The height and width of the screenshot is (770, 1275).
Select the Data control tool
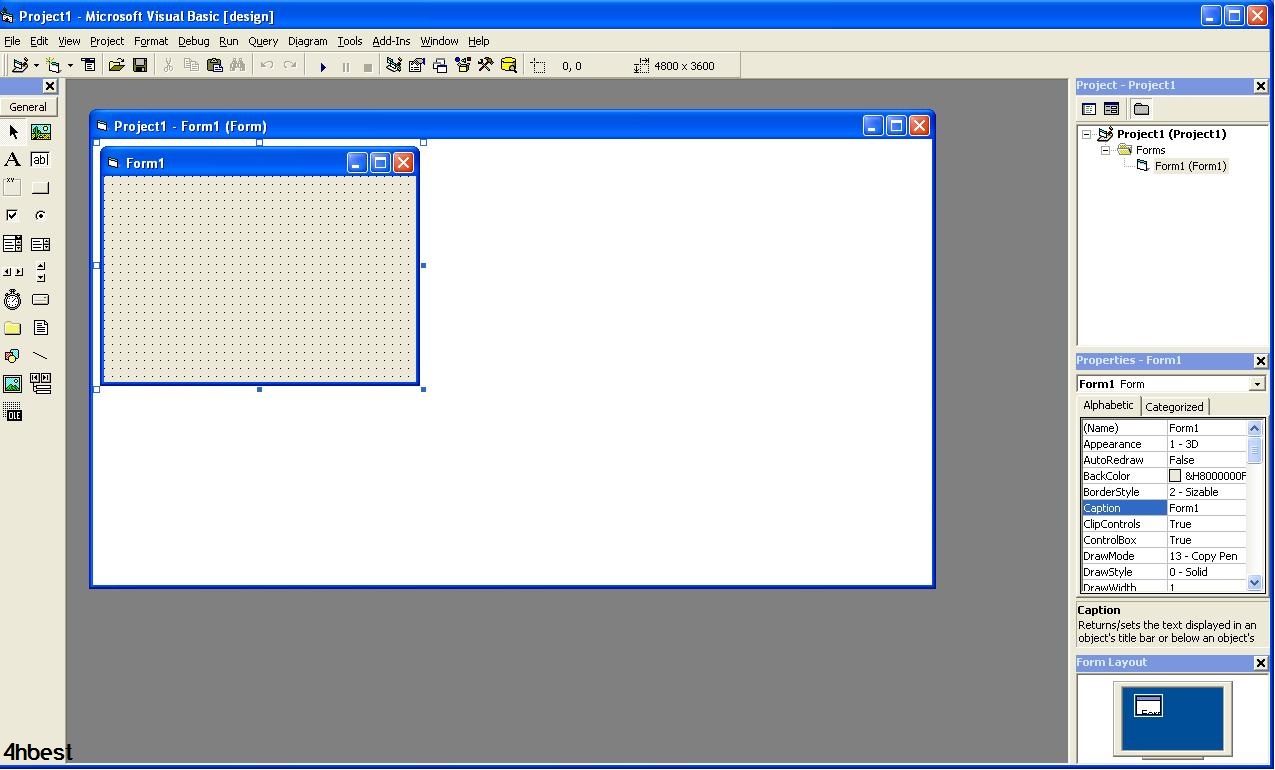pos(41,384)
